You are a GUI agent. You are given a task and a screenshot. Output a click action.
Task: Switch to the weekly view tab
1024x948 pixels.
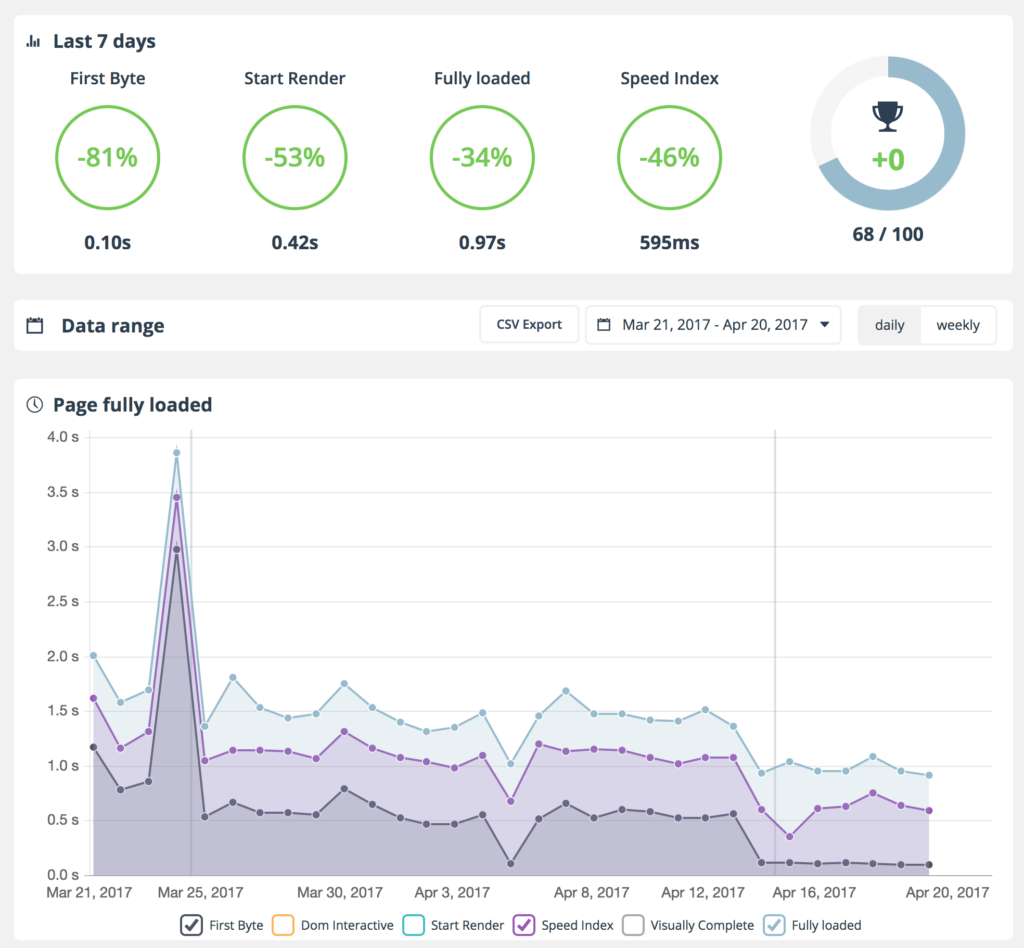pos(957,325)
